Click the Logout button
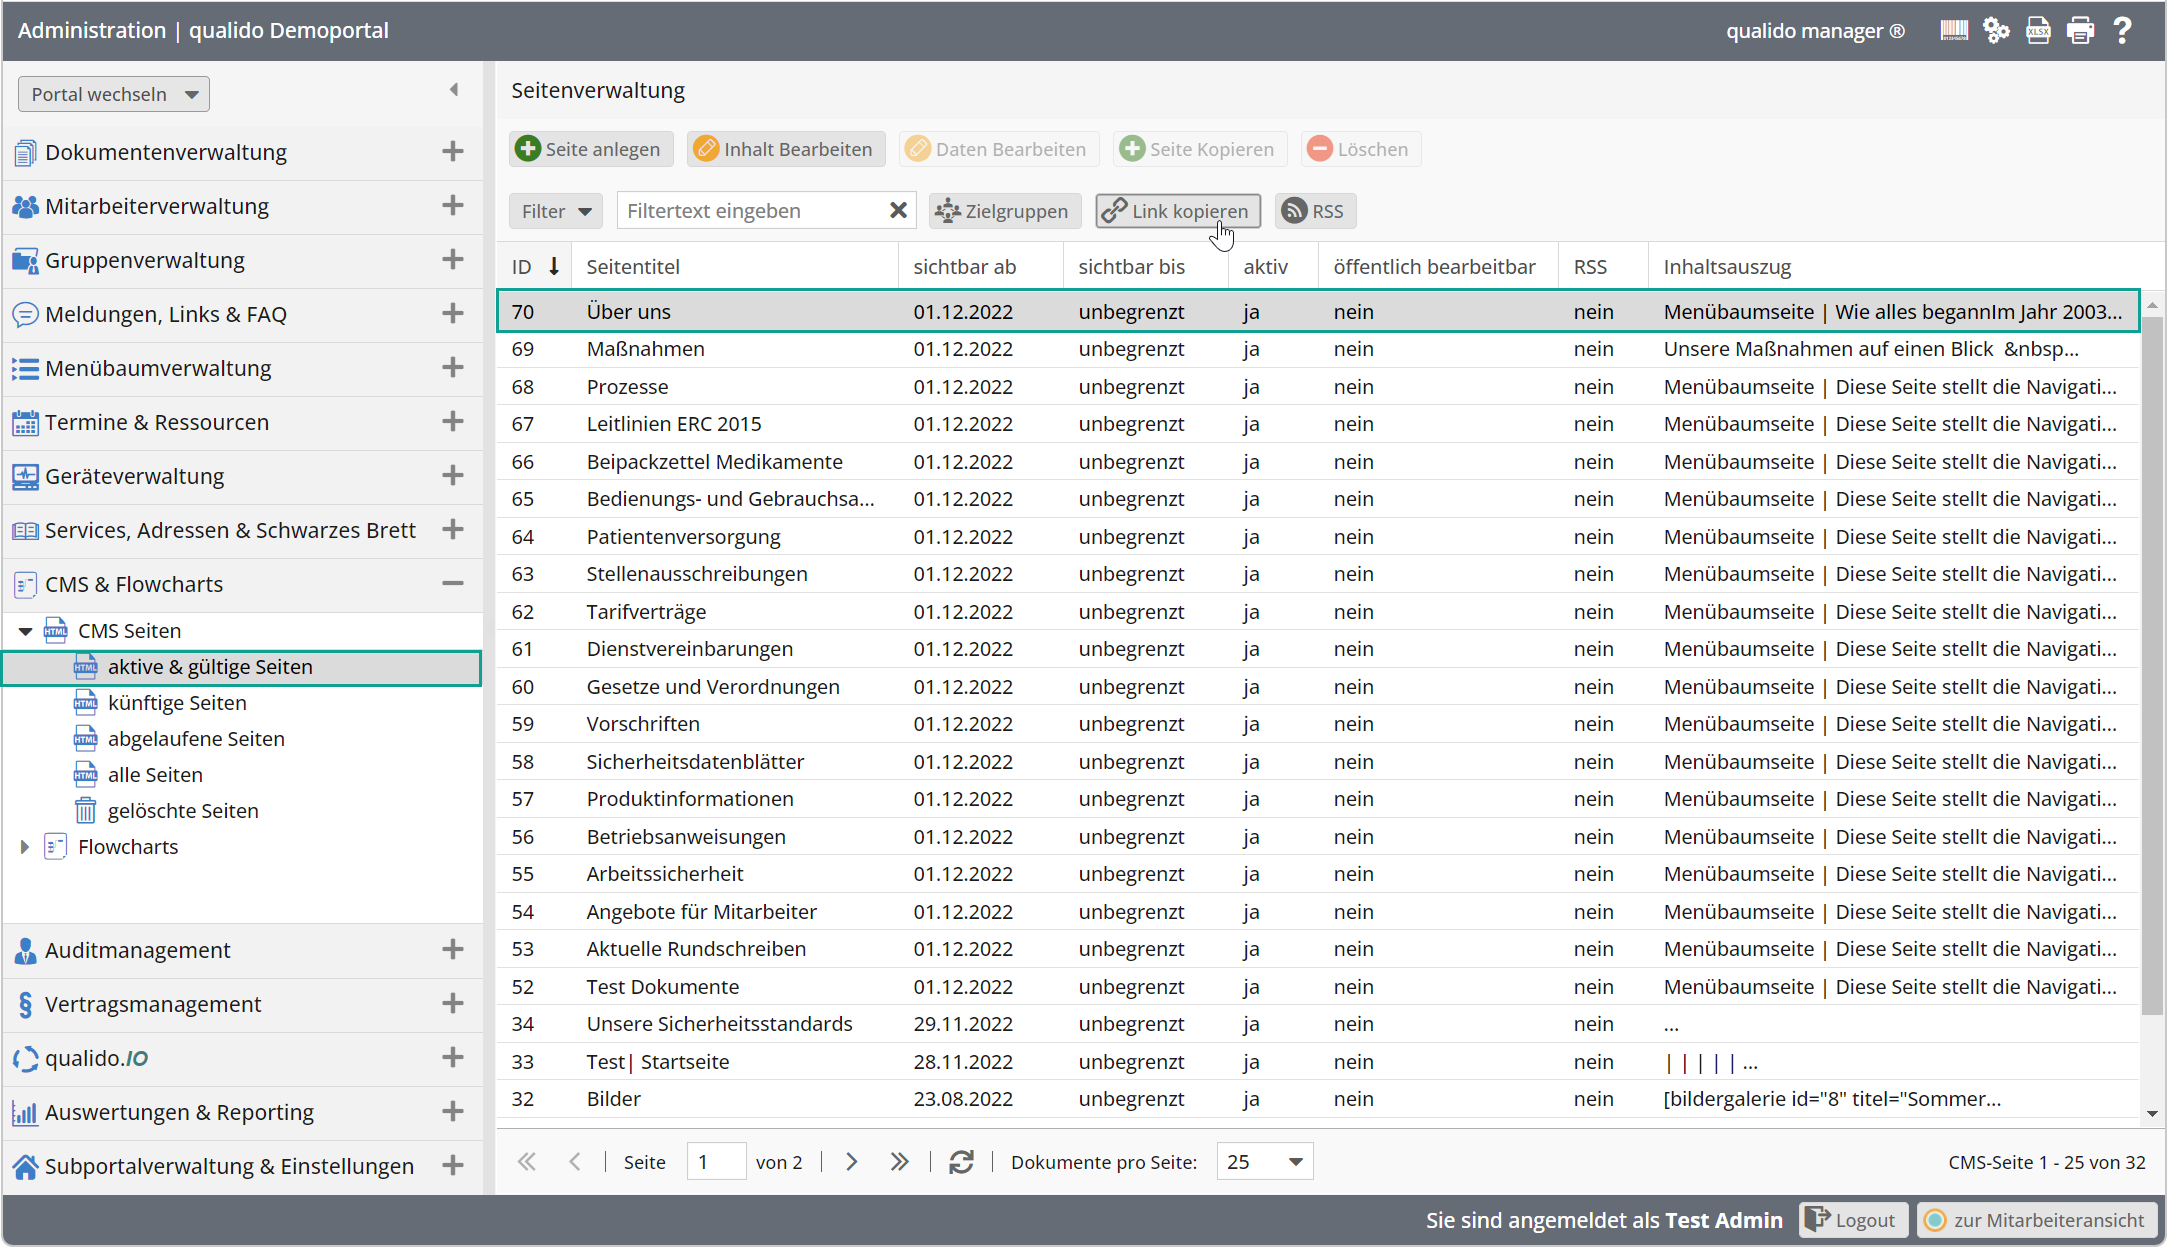The image size is (2169, 1249). 1853,1220
